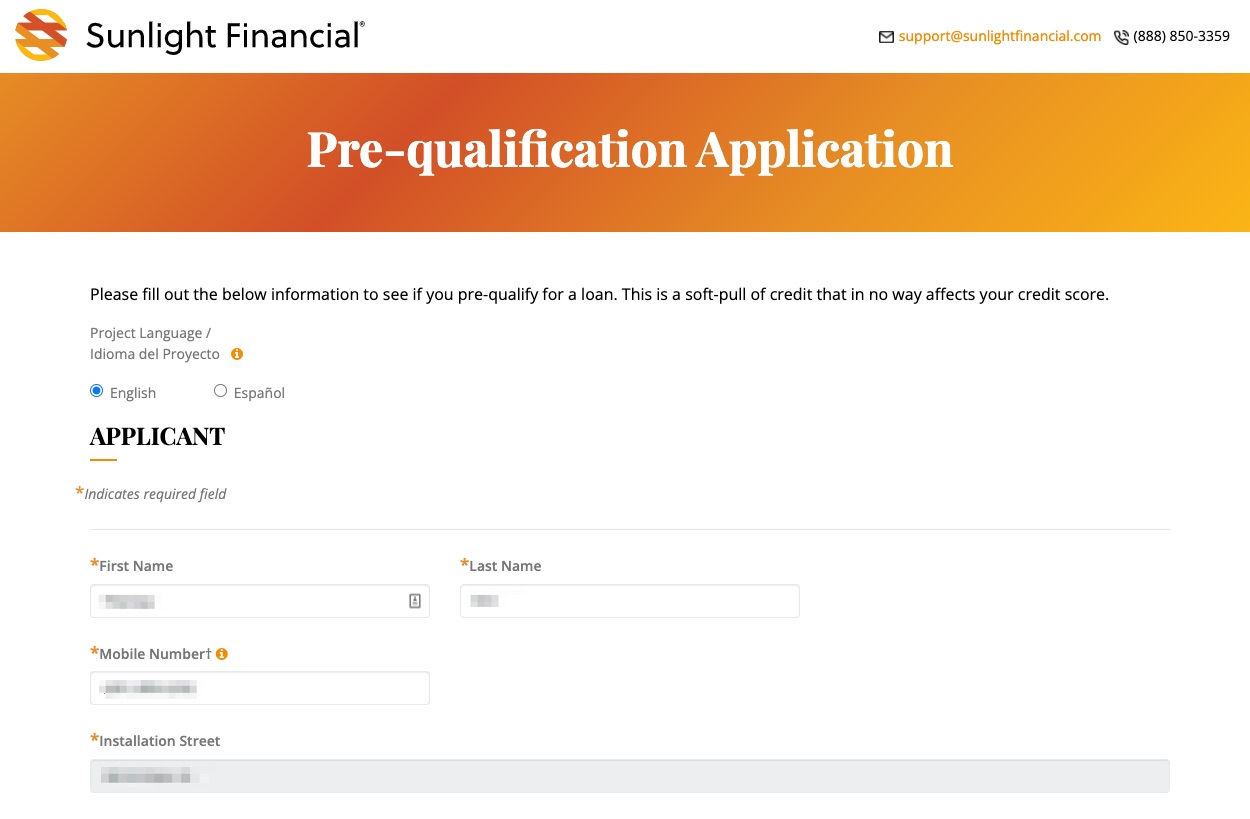Click the (888) 850-3359 phone number

[x=1181, y=36]
